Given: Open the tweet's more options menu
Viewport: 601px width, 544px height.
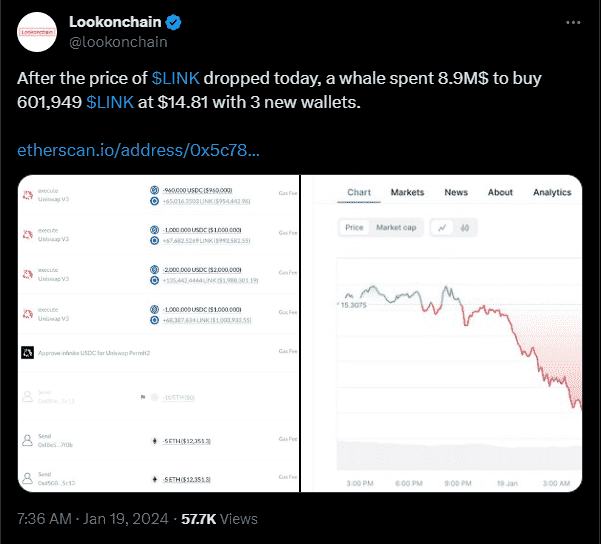Looking at the screenshot, I should tap(572, 22).
